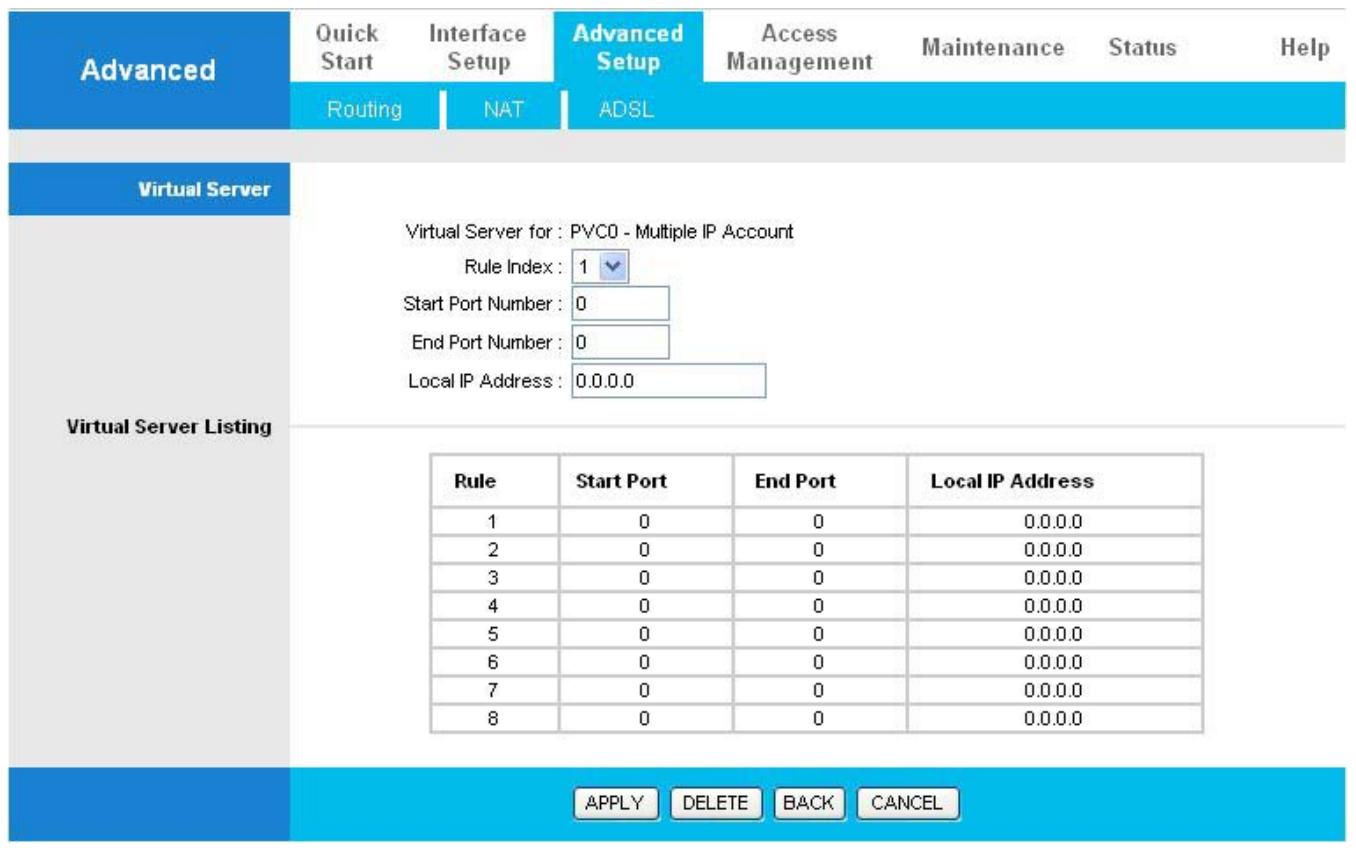Viewport: 1356px width, 850px height.
Task: Select the Rule column header
Action: point(495,481)
